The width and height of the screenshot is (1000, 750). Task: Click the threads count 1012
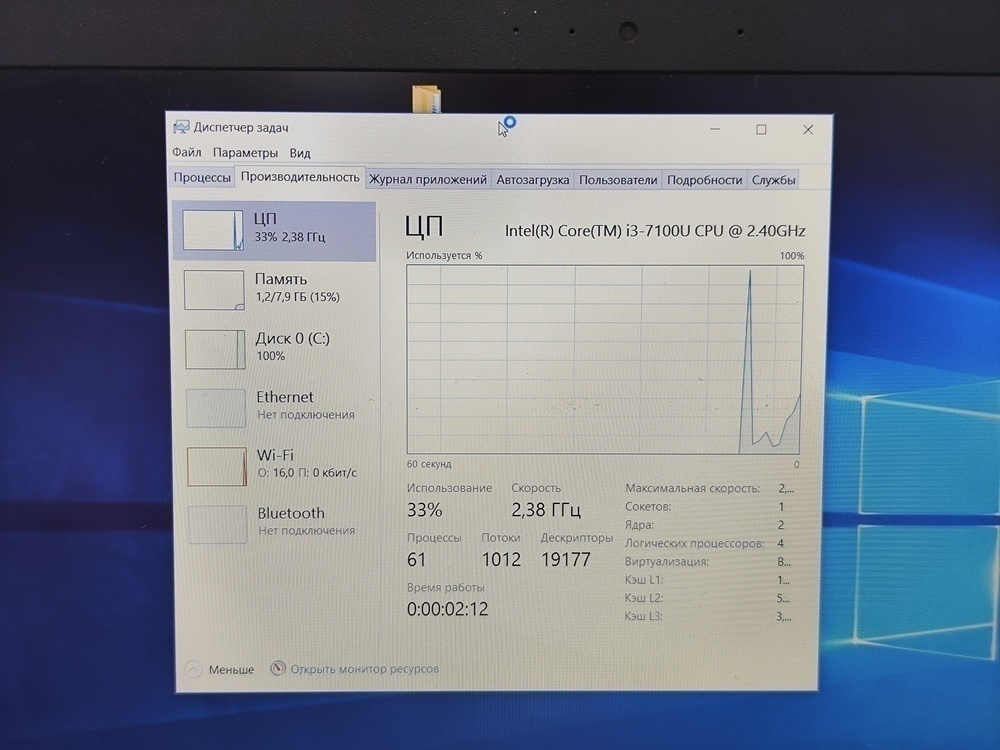pyautogui.click(x=501, y=559)
